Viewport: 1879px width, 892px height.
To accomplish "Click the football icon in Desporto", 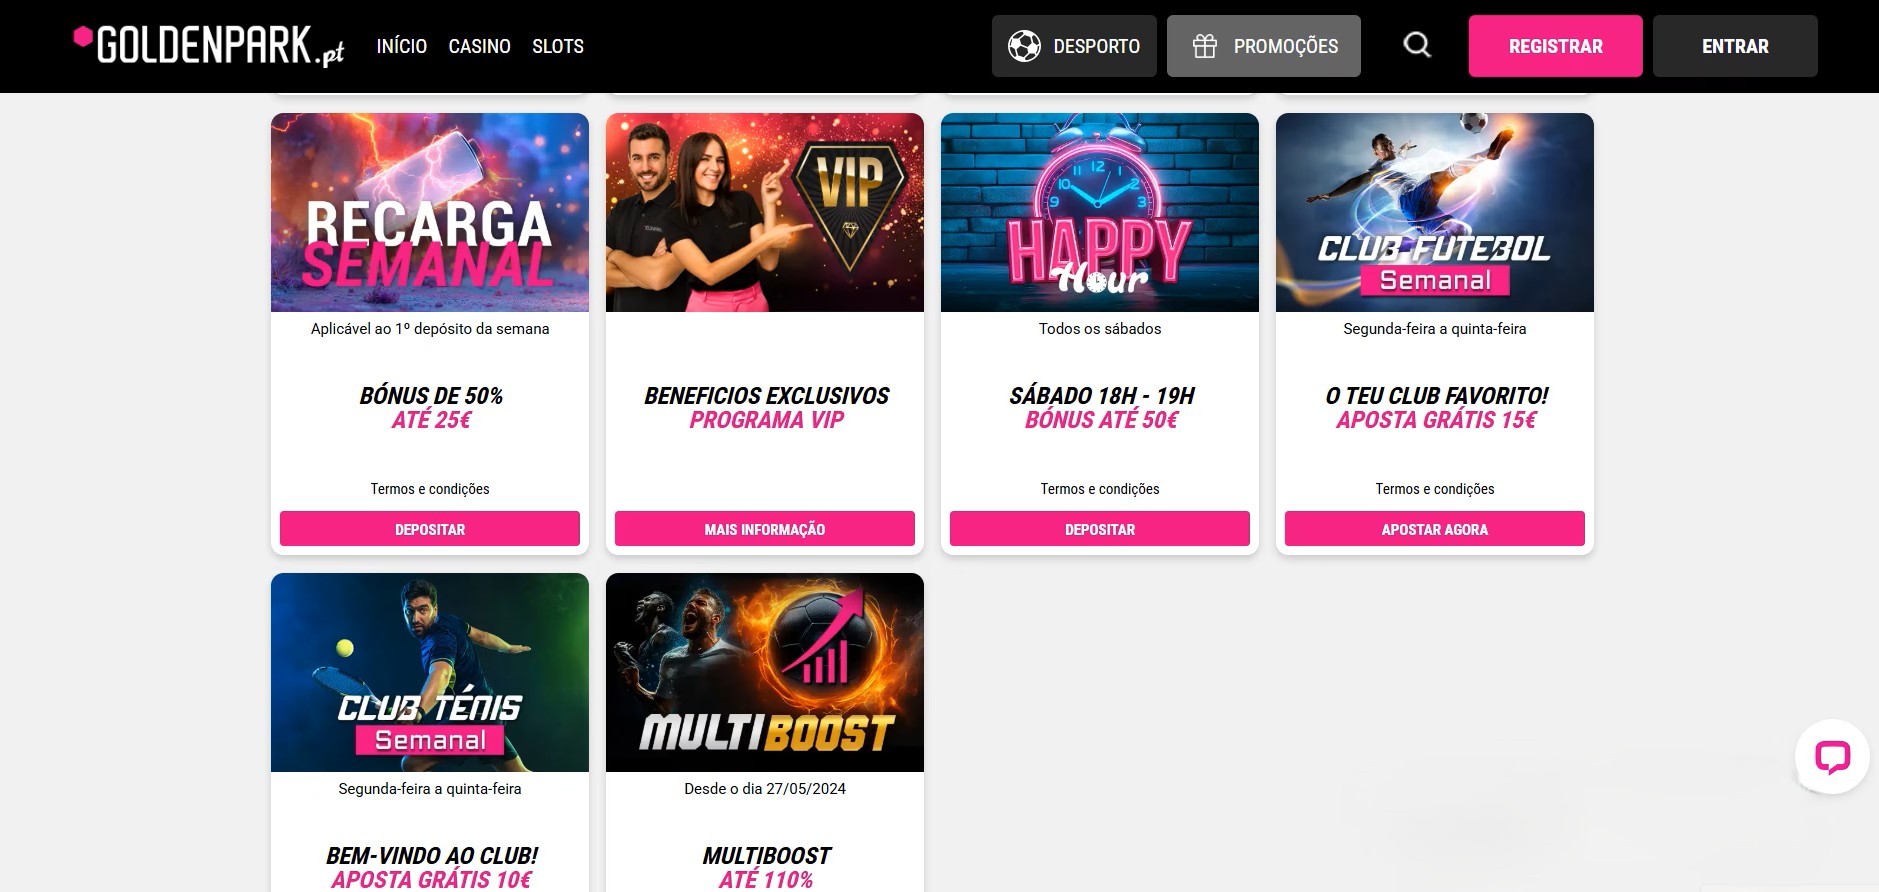I will 1024,46.
